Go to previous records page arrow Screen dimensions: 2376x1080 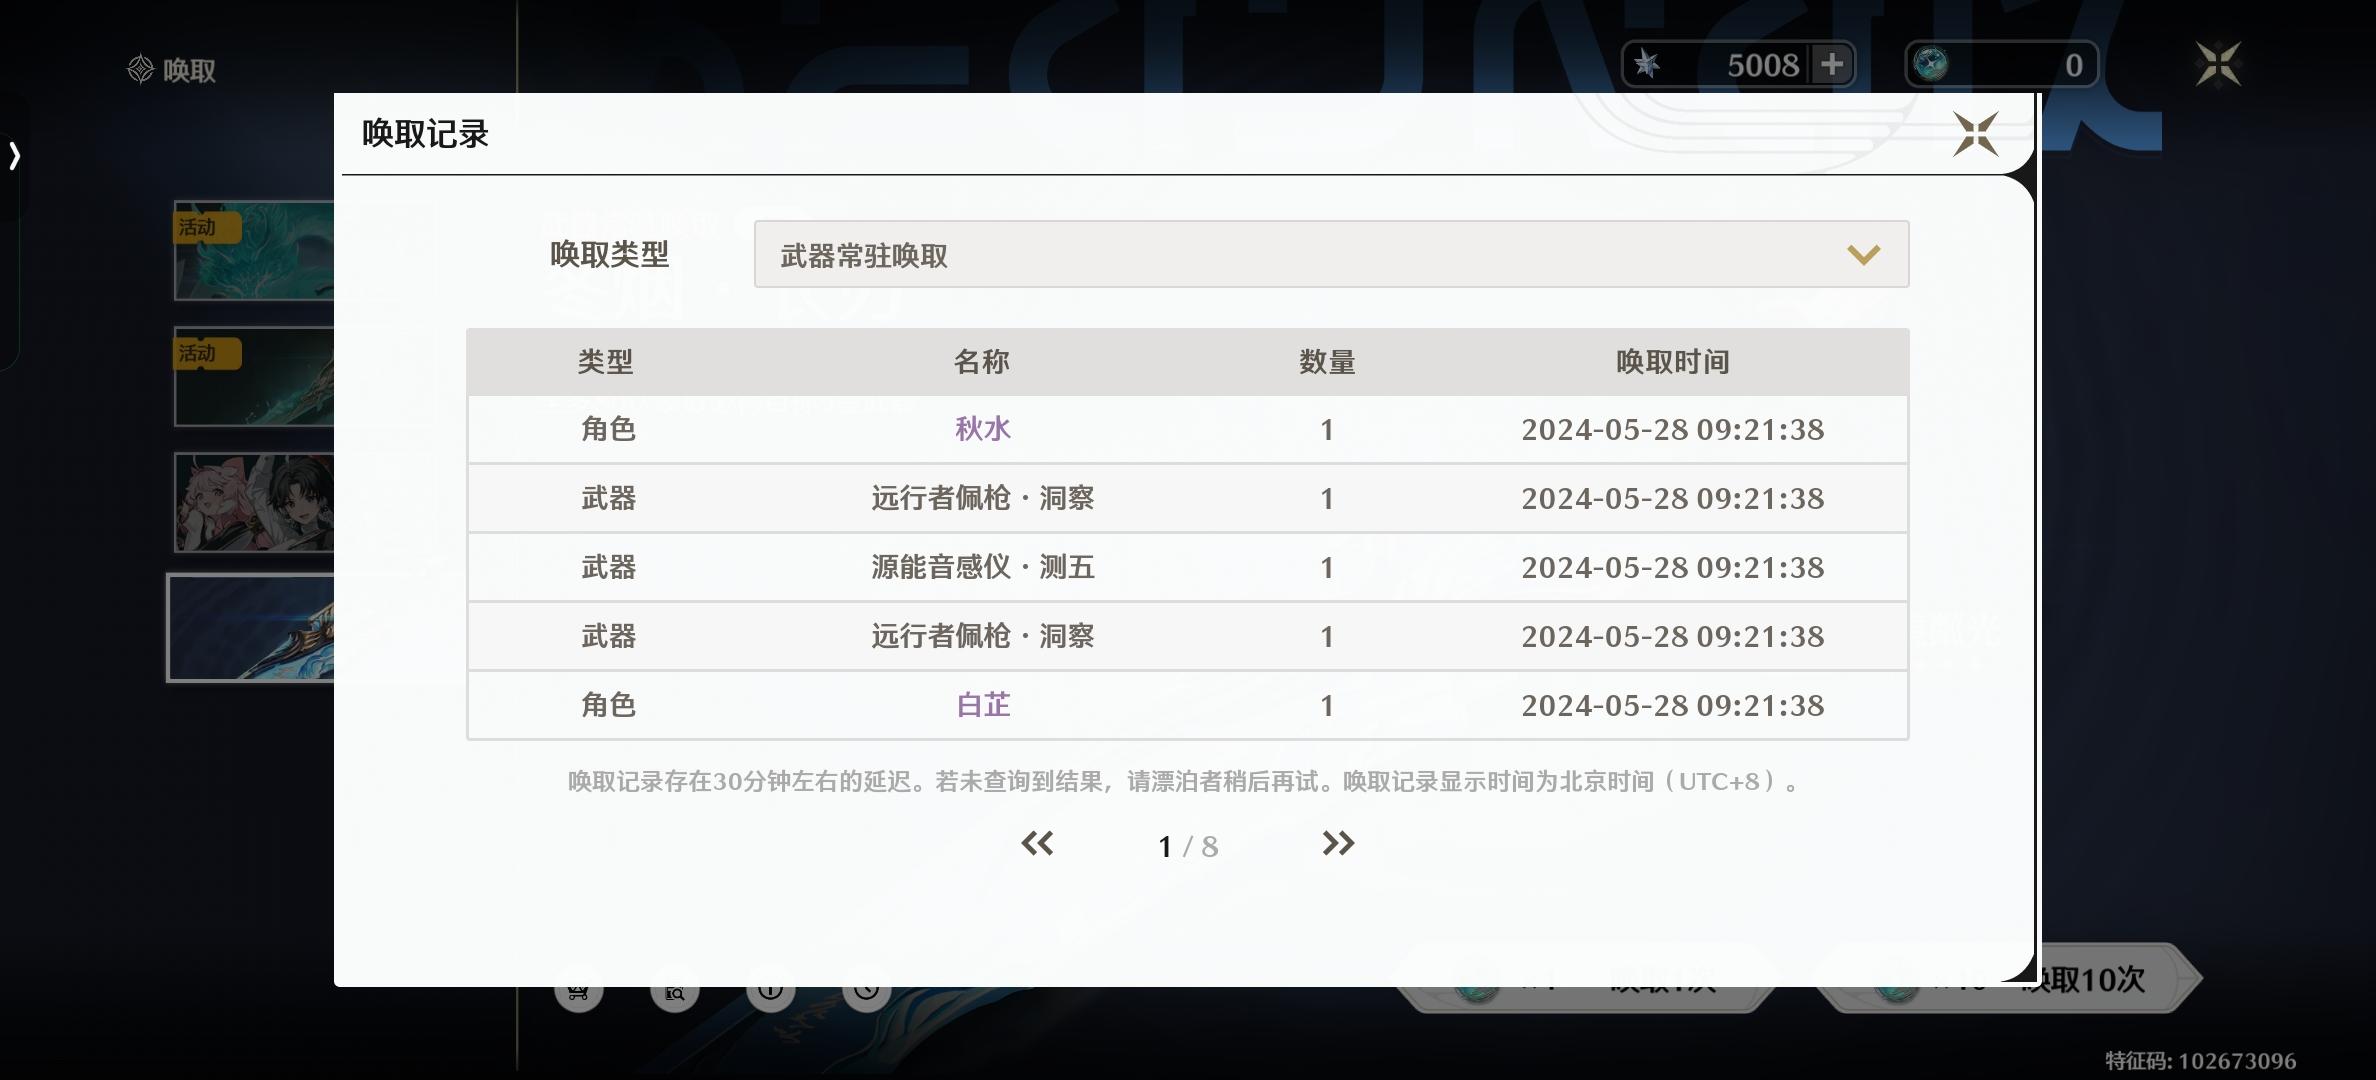pos(1037,844)
